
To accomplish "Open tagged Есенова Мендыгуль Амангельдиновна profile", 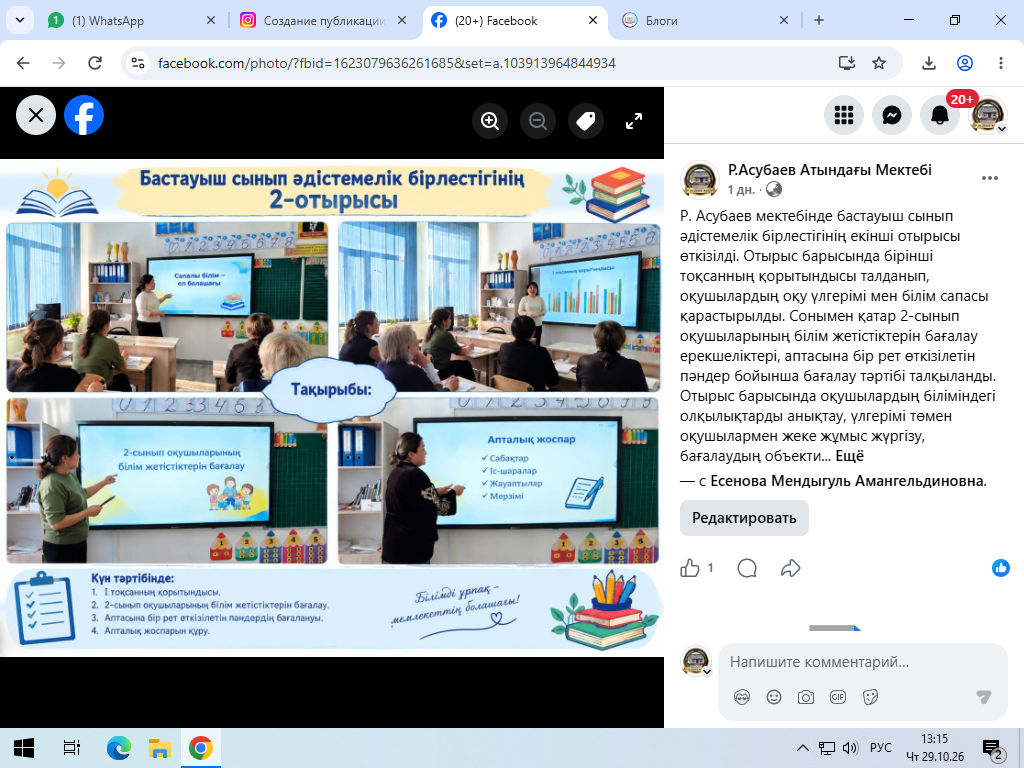I will coord(847,481).
